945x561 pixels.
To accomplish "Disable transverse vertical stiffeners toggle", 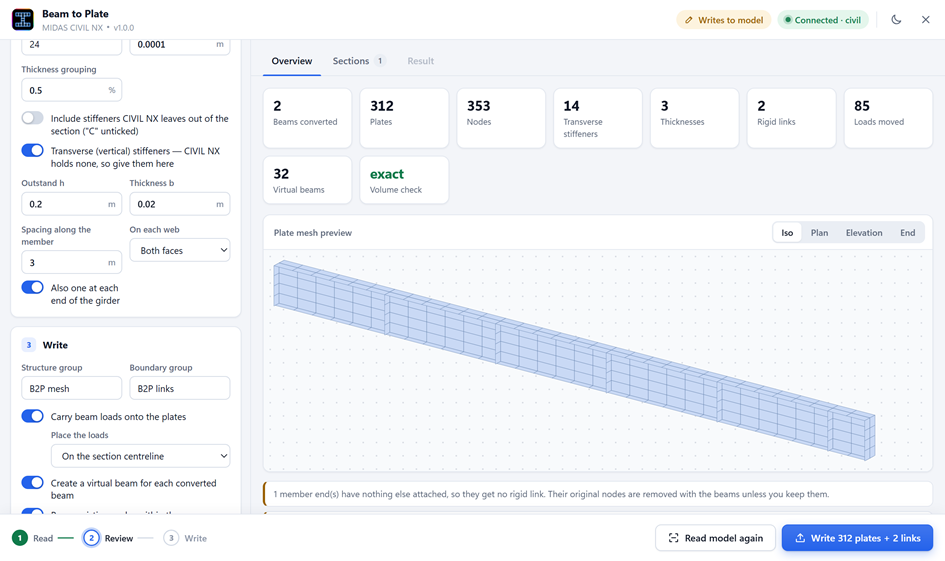I will pos(33,151).
